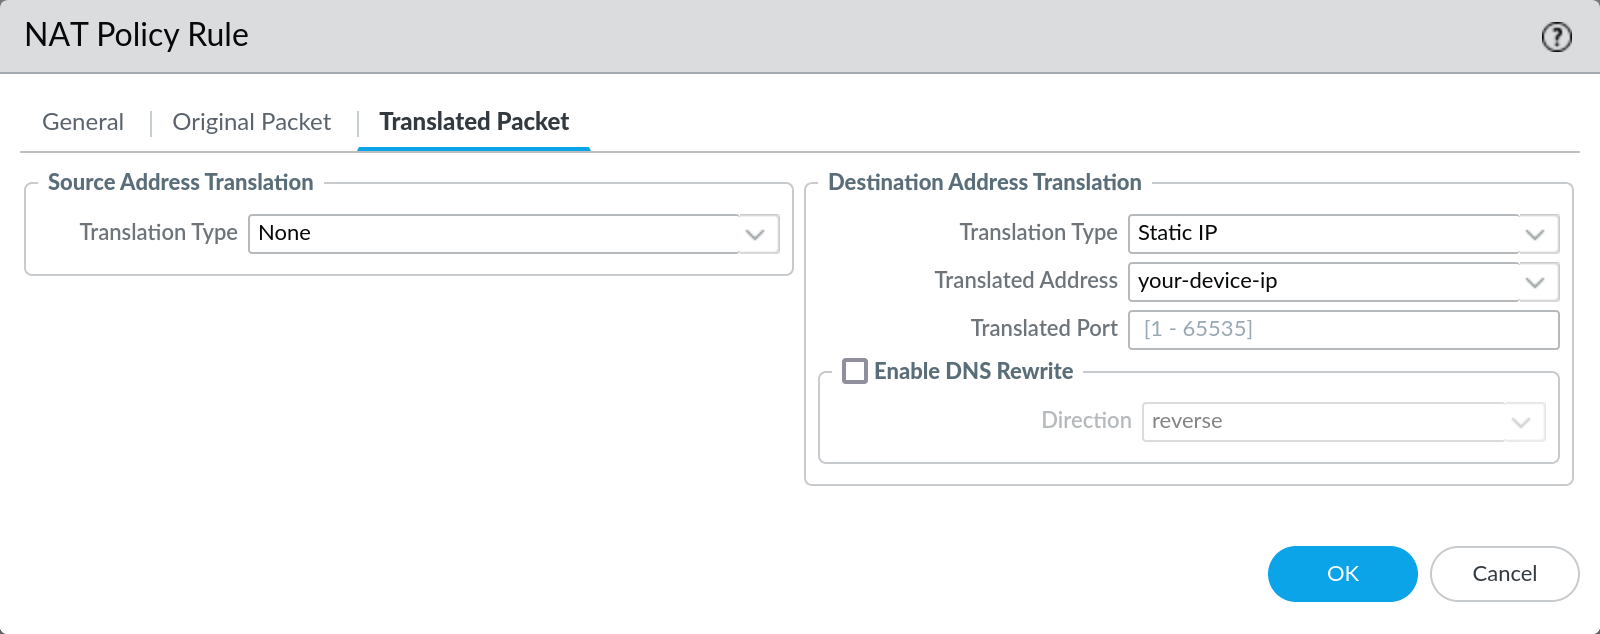Select the Translated Packet tab
Image resolution: width=1600 pixels, height=634 pixels.
[474, 122]
